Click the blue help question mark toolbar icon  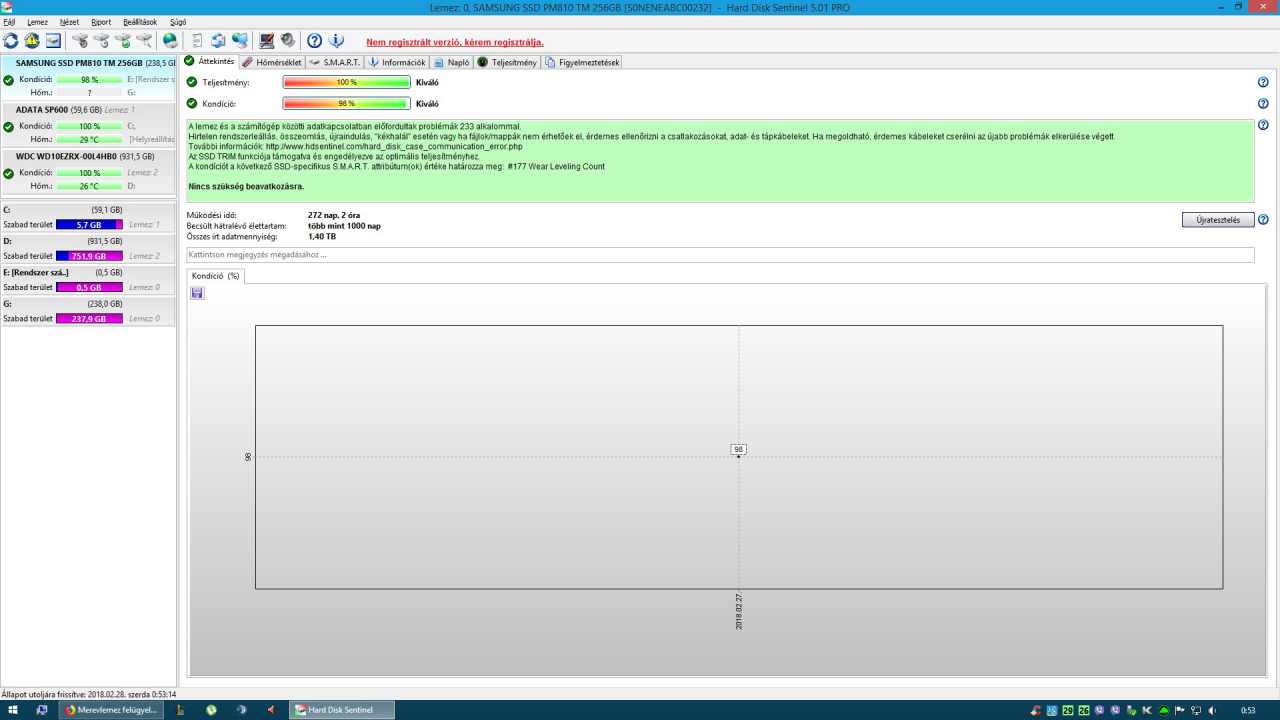pyautogui.click(x=314, y=41)
